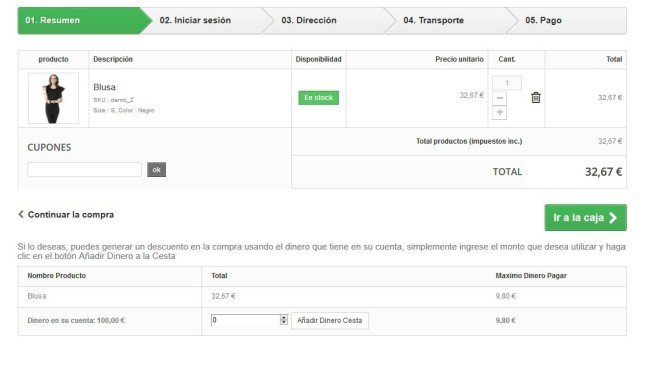Click the account money amount field
Image resolution: width=646 pixels, height=366 pixels.
click(246, 320)
